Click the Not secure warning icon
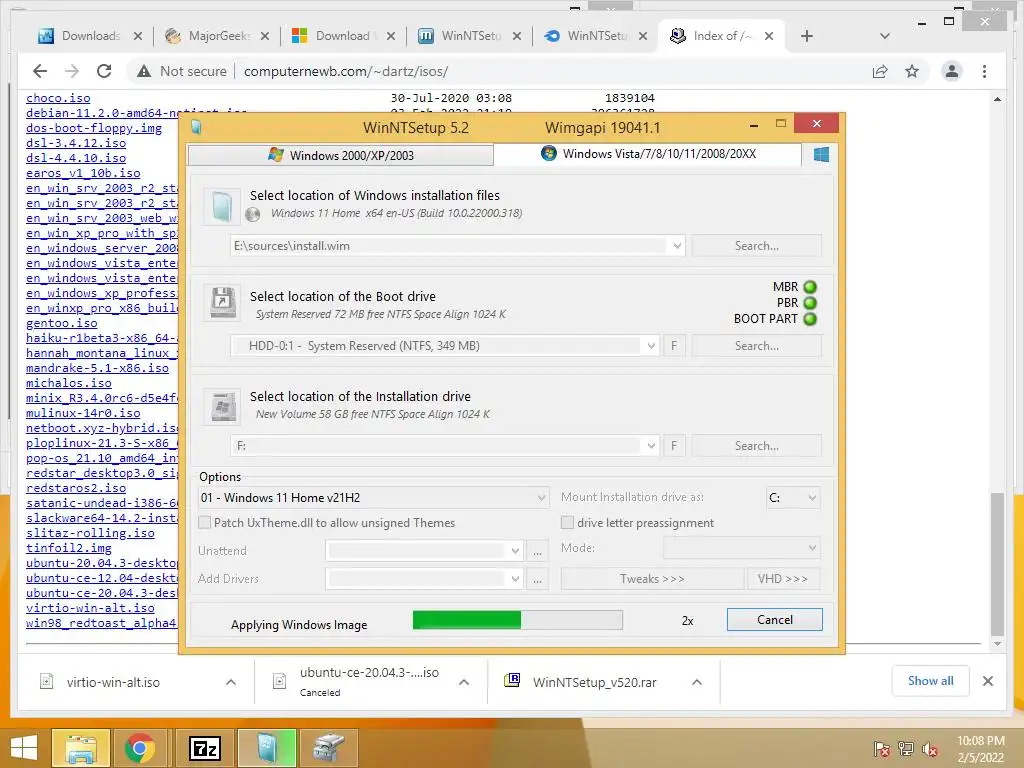1024x768 pixels. click(144, 71)
